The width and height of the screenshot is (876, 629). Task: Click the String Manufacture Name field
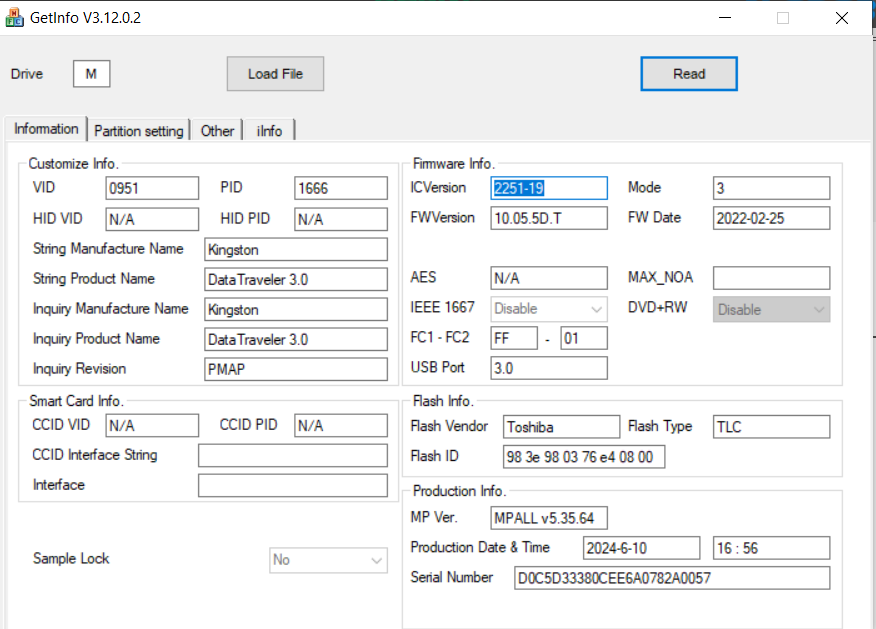click(296, 250)
